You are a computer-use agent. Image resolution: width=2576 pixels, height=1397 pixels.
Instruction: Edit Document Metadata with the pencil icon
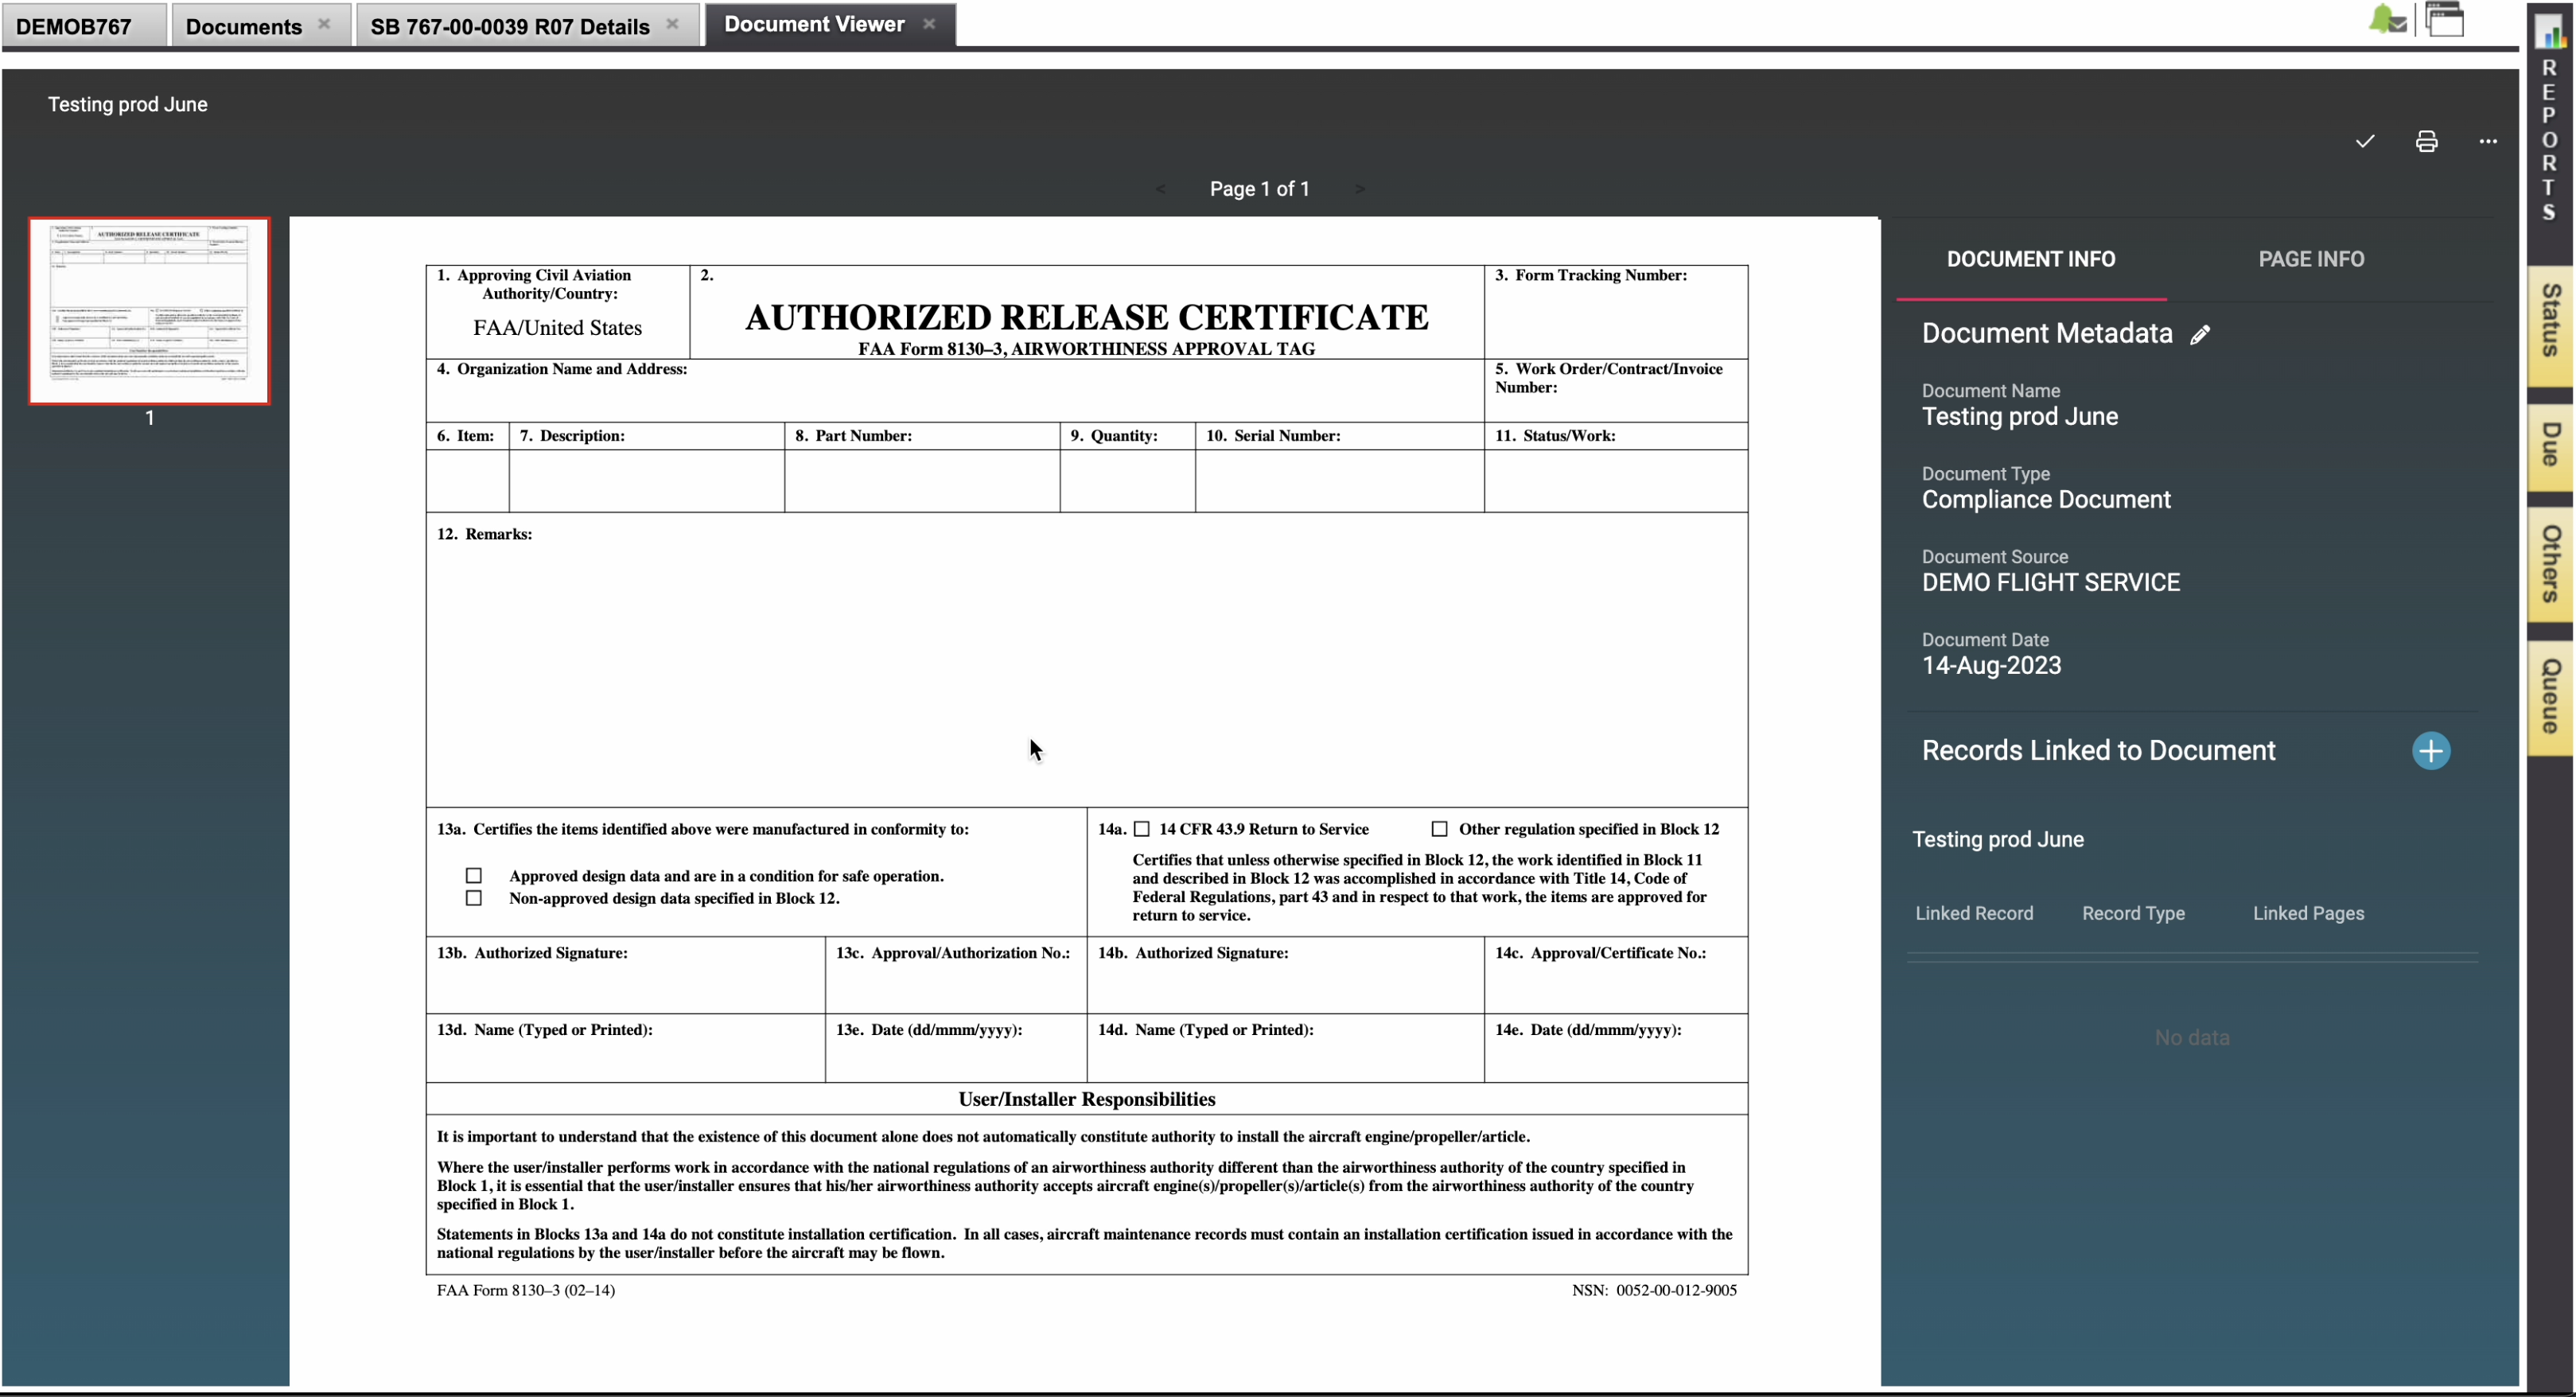(x=2201, y=334)
